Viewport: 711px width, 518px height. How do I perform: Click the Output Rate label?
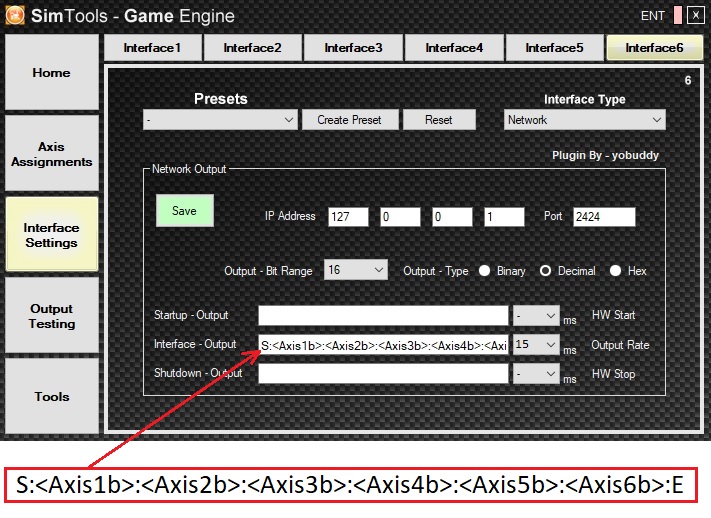pyautogui.click(x=620, y=345)
